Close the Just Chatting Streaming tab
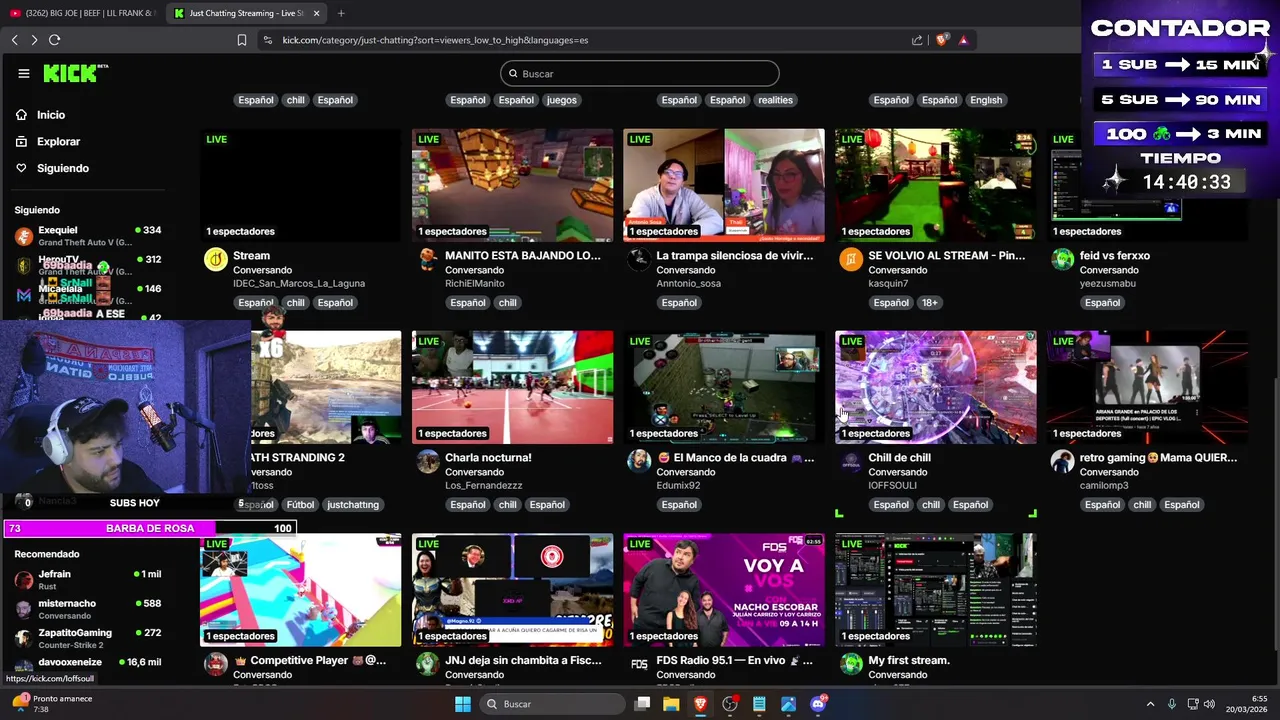1280x720 pixels. tap(317, 13)
